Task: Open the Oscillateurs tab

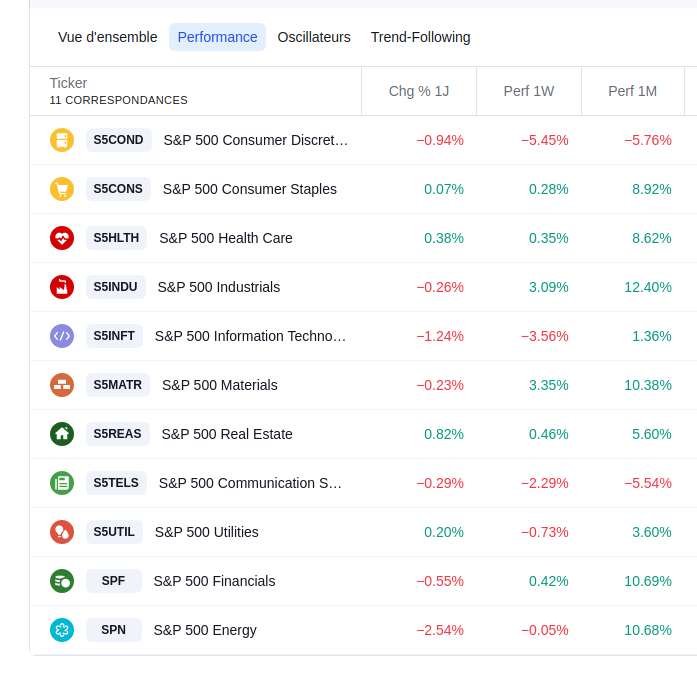Action: (x=314, y=37)
